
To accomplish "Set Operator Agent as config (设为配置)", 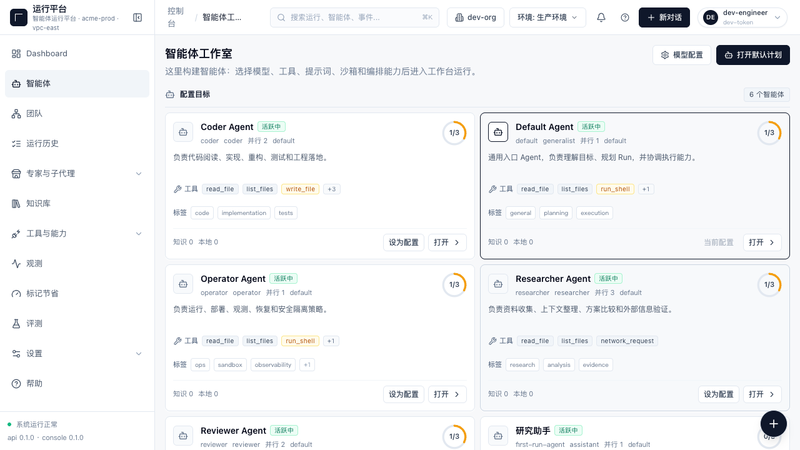I will coord(404,394).
